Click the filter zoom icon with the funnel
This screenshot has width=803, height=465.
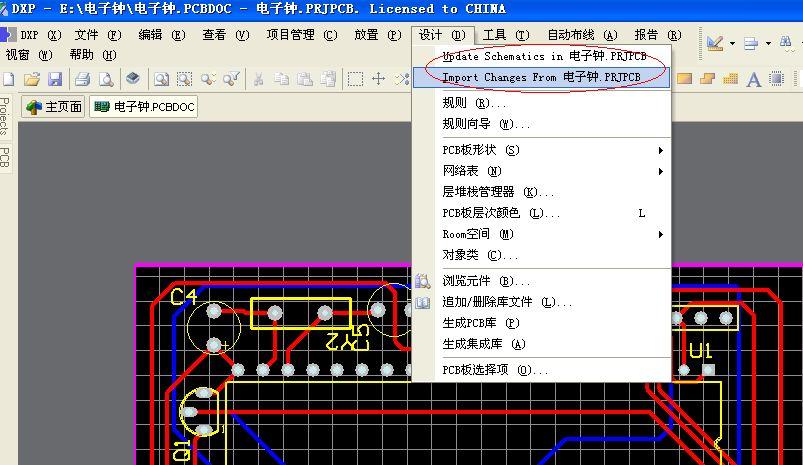click(x=231, y=79)
